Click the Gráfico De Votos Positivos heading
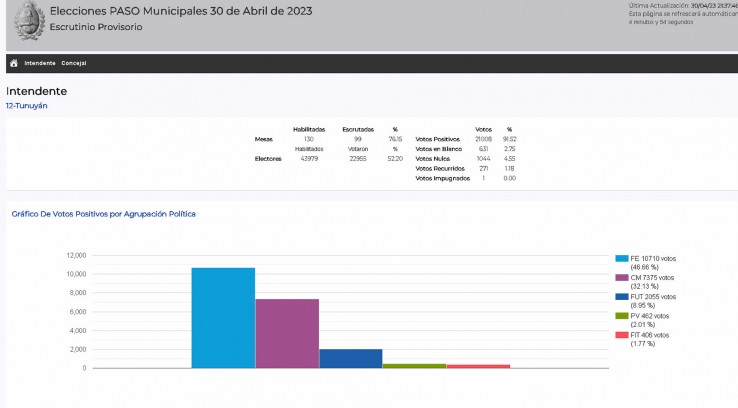738x408 pixels. click(103, 214)
